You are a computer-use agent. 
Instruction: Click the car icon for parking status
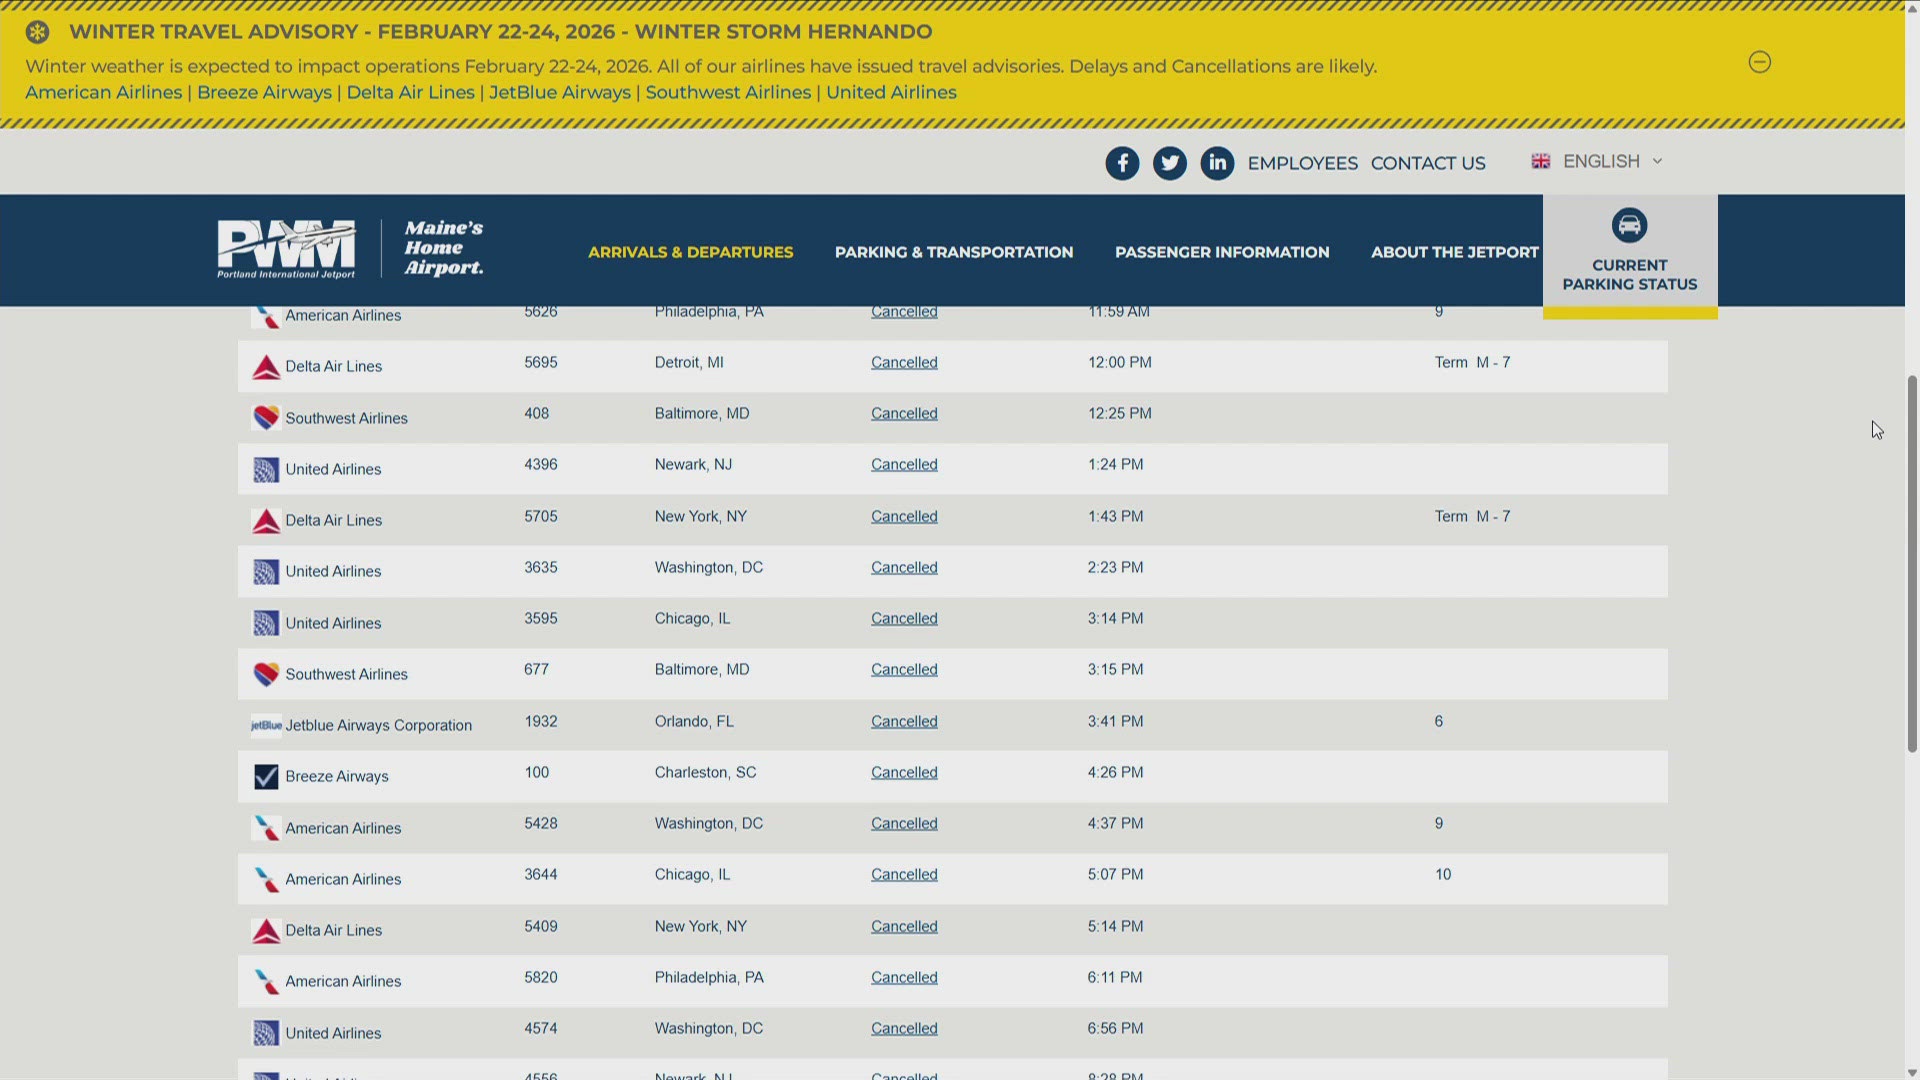click(1629, 225)
